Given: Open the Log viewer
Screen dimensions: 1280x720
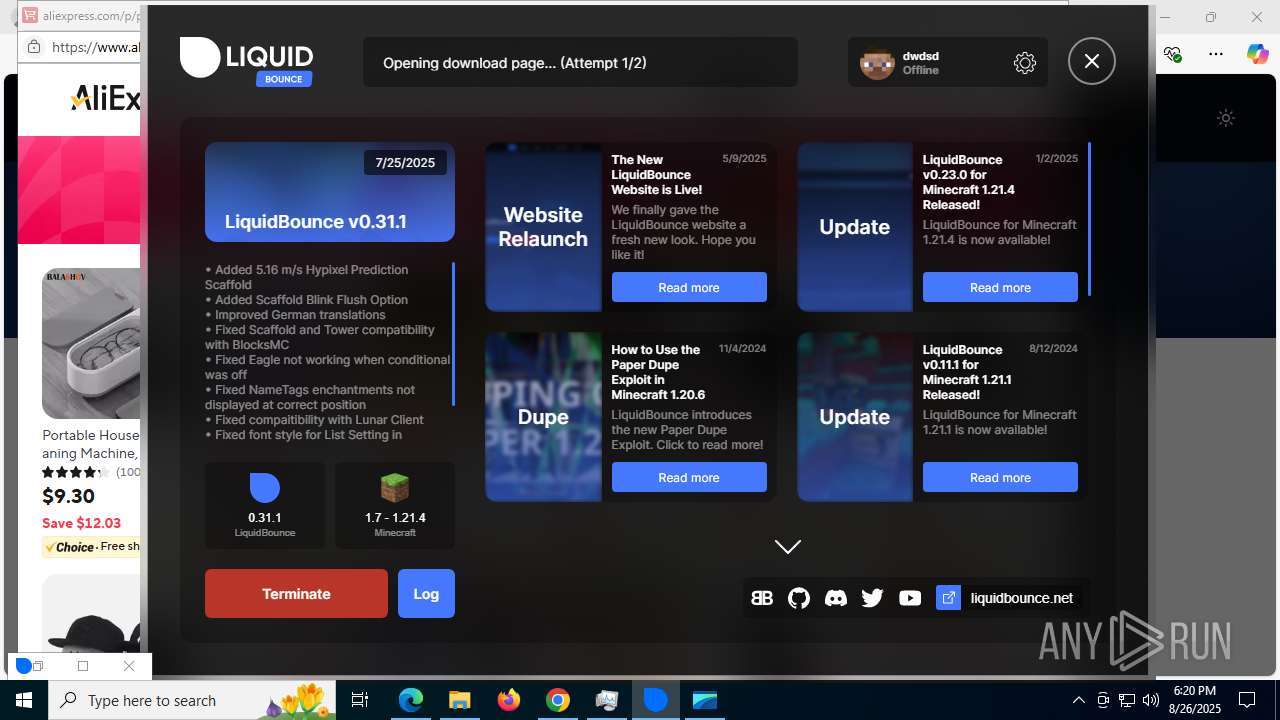Looking at the screenshot, I should 426,594.
